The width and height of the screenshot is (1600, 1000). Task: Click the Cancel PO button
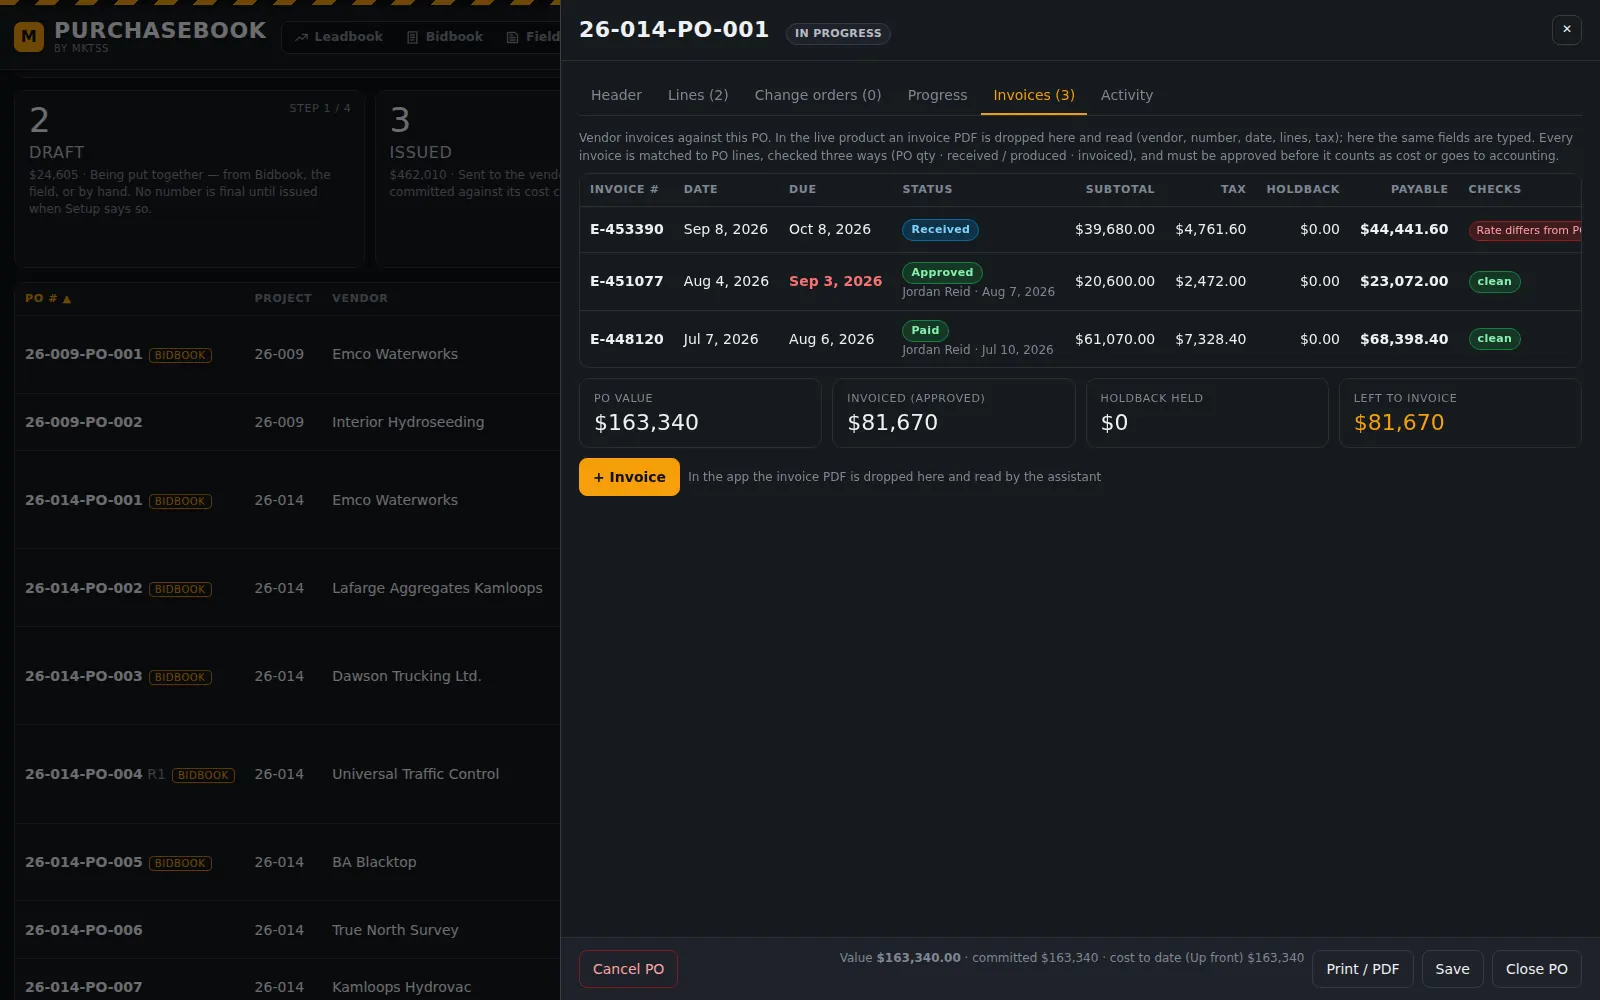pyautogui.click(x=628, y=969)
